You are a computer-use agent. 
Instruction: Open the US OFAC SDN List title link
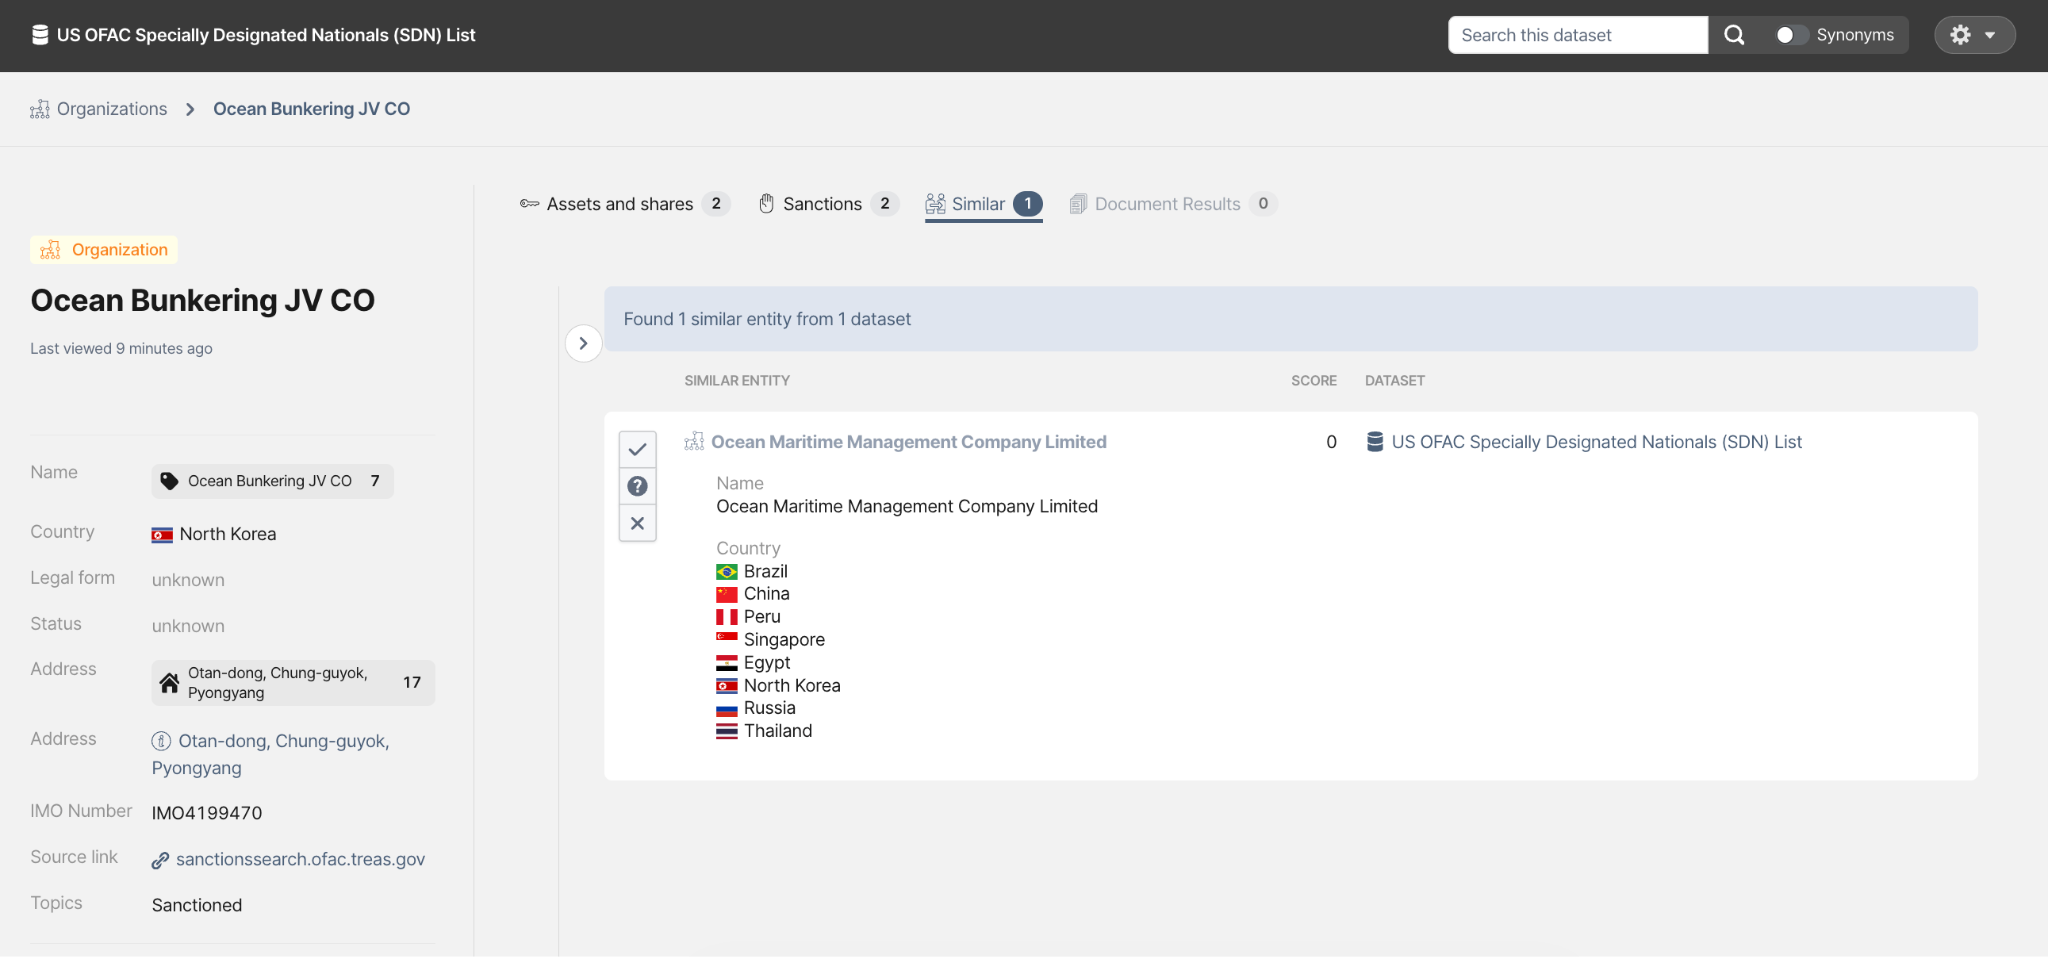point(266,35)
